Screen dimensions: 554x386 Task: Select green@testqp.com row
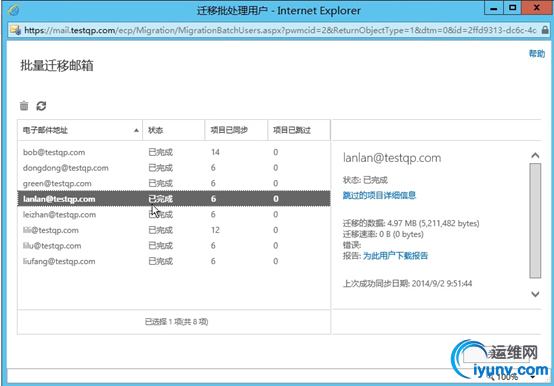coord(174,183)
